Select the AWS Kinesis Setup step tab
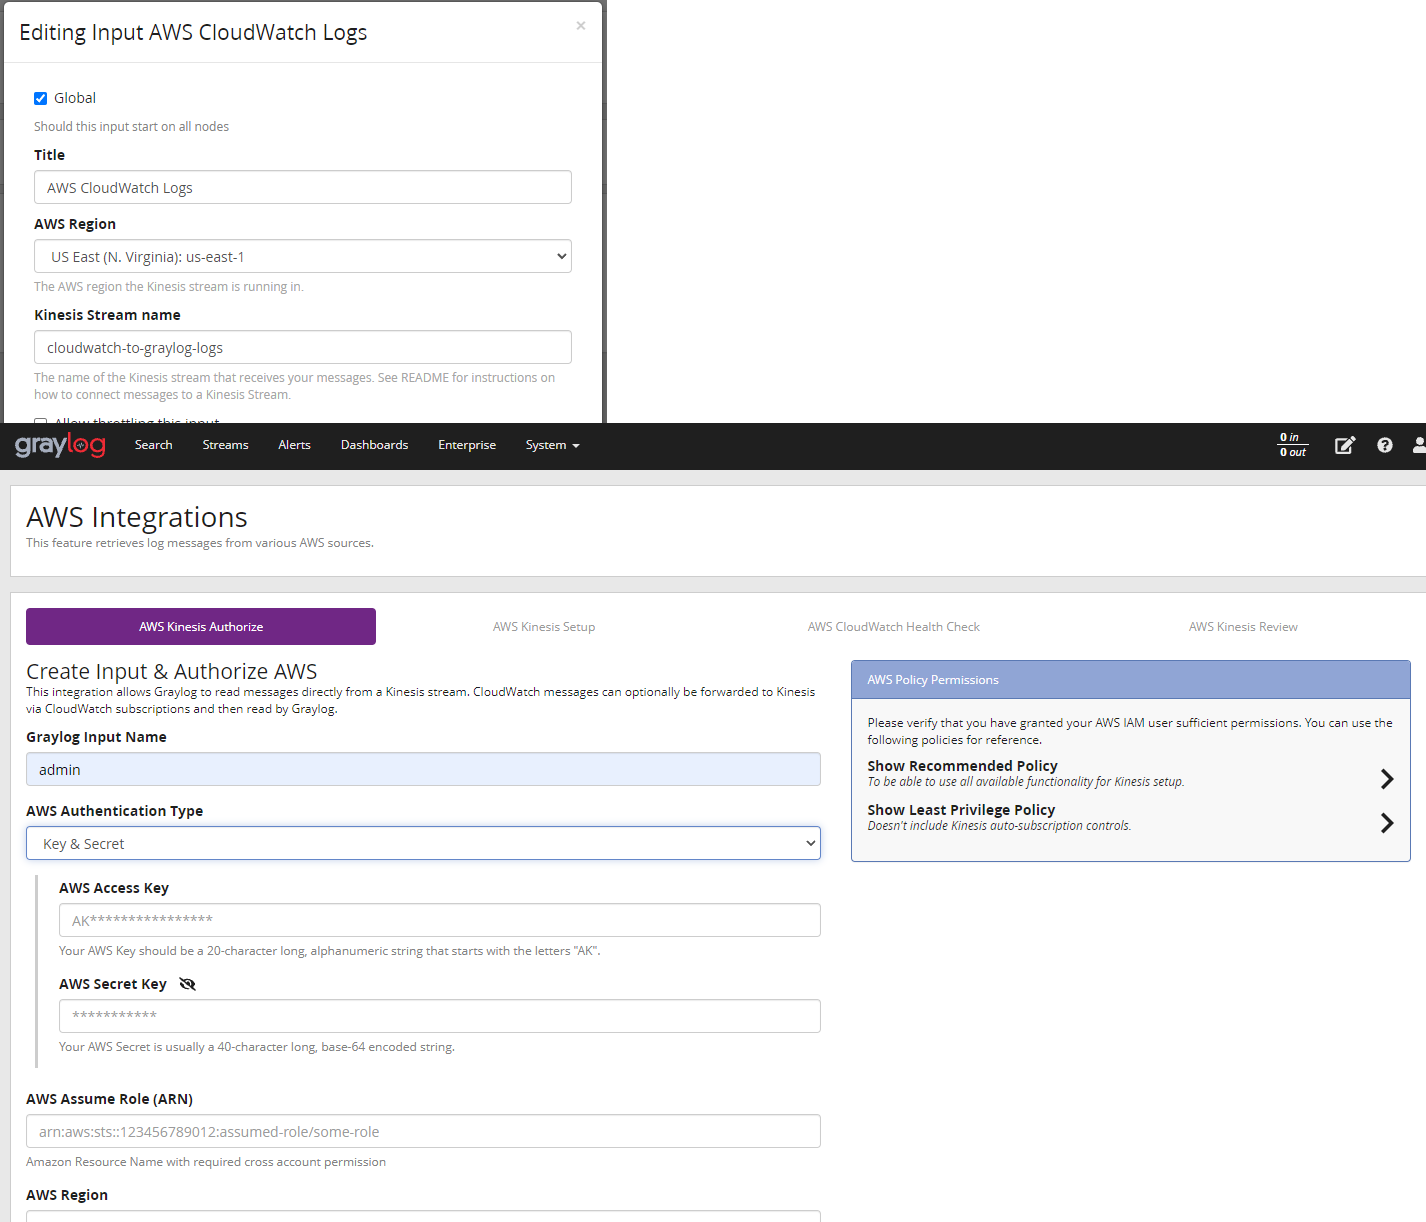1426x1222 pixels. pyautogui.click(x=544, y=627)
